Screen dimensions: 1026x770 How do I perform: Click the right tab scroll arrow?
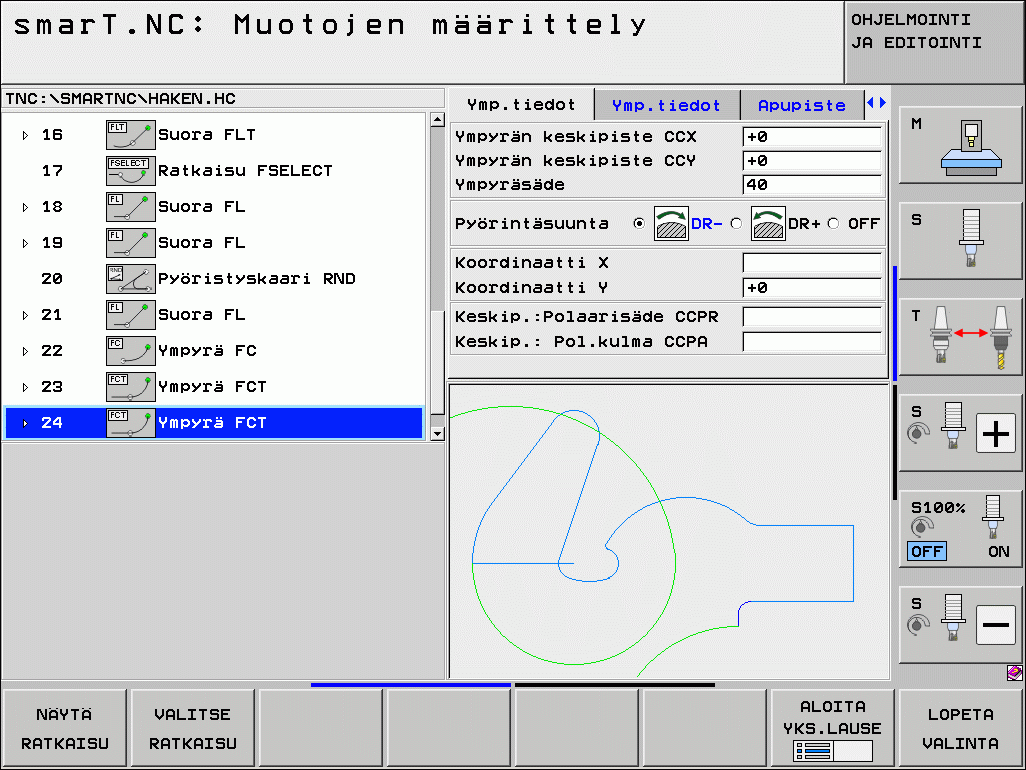tap(883, 103)
